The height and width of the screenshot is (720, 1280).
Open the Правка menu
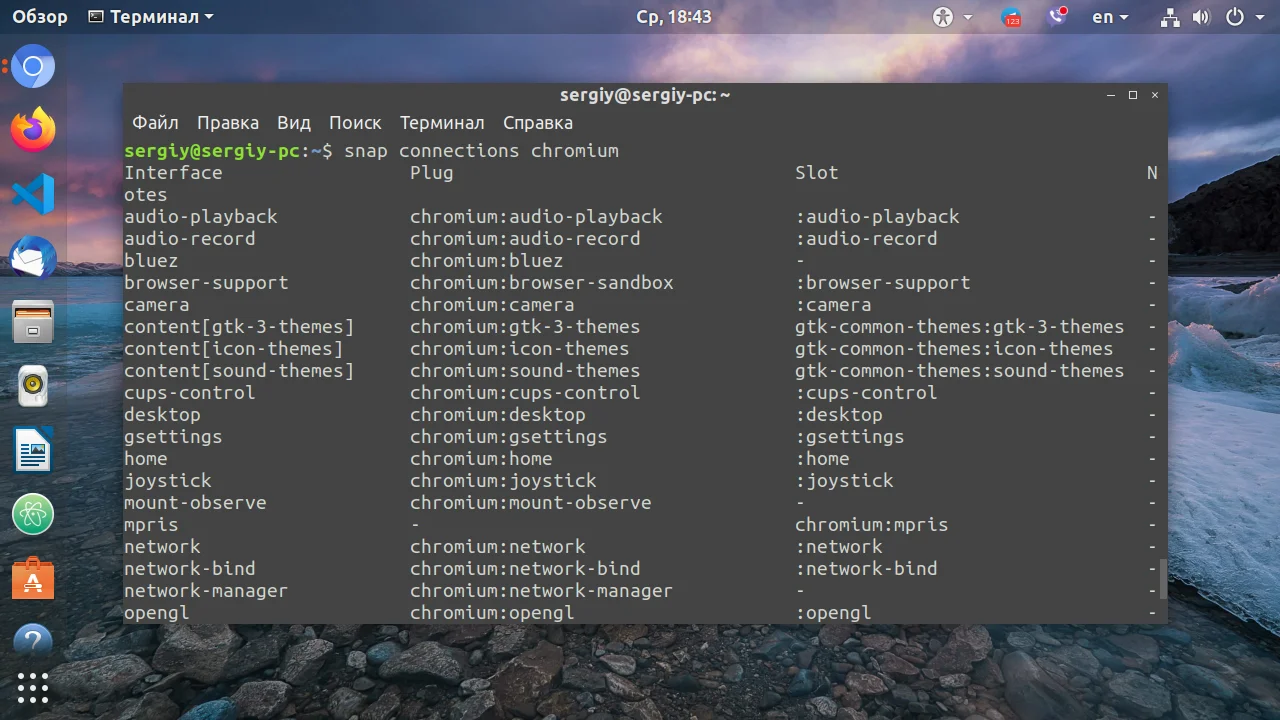point(228,123)
